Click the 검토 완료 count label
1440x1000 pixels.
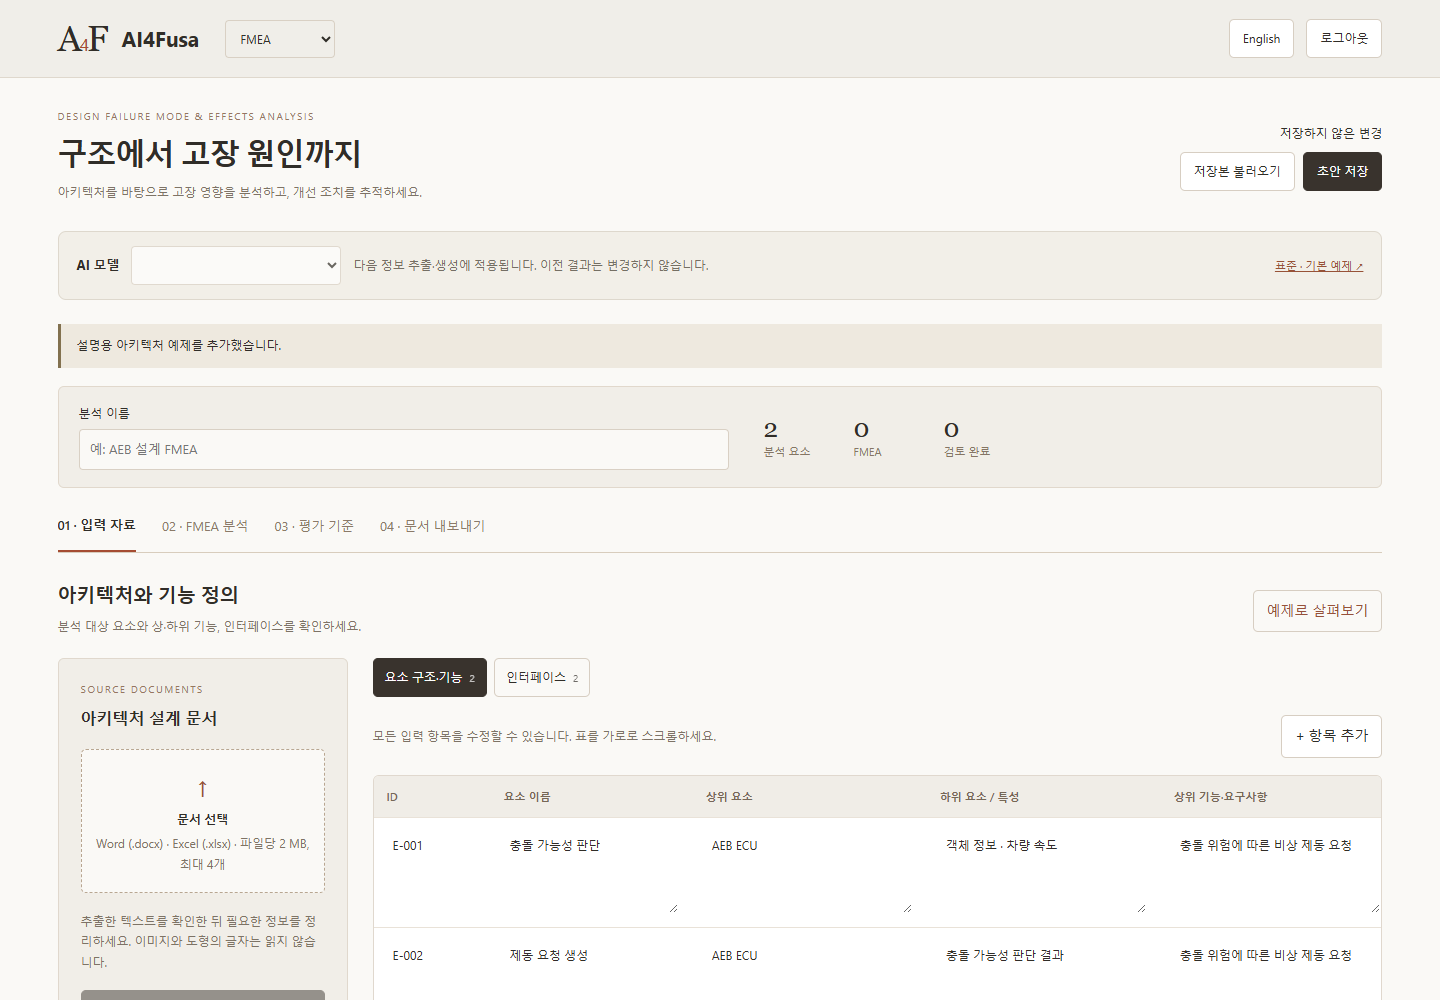coord(967,452)
